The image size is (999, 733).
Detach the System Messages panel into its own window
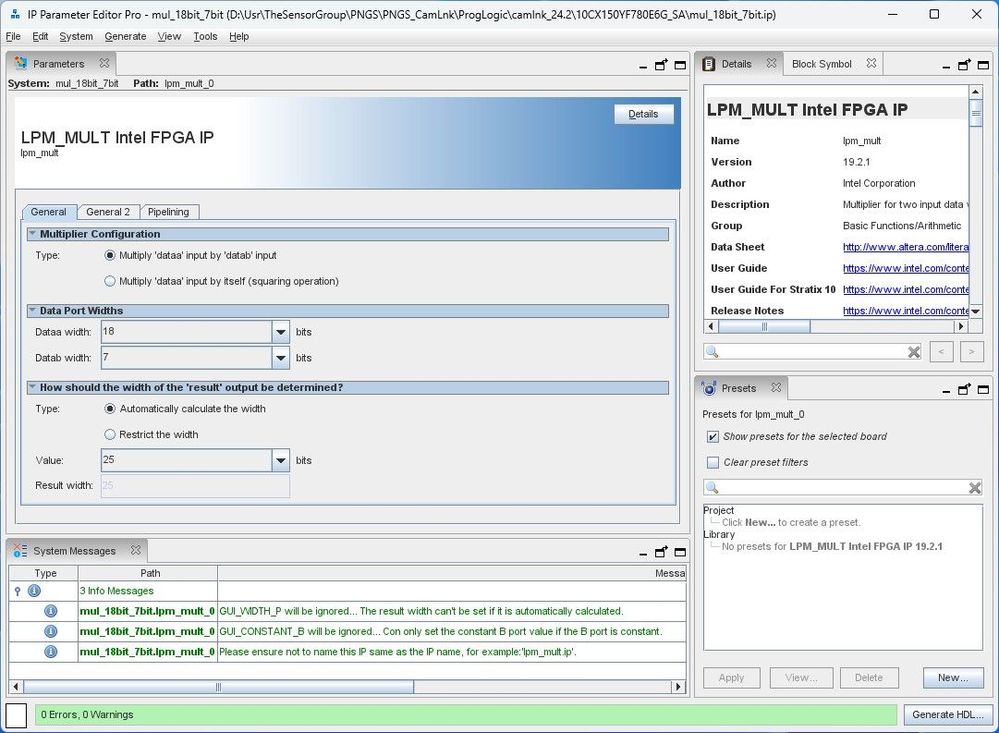tap(661, 551)
